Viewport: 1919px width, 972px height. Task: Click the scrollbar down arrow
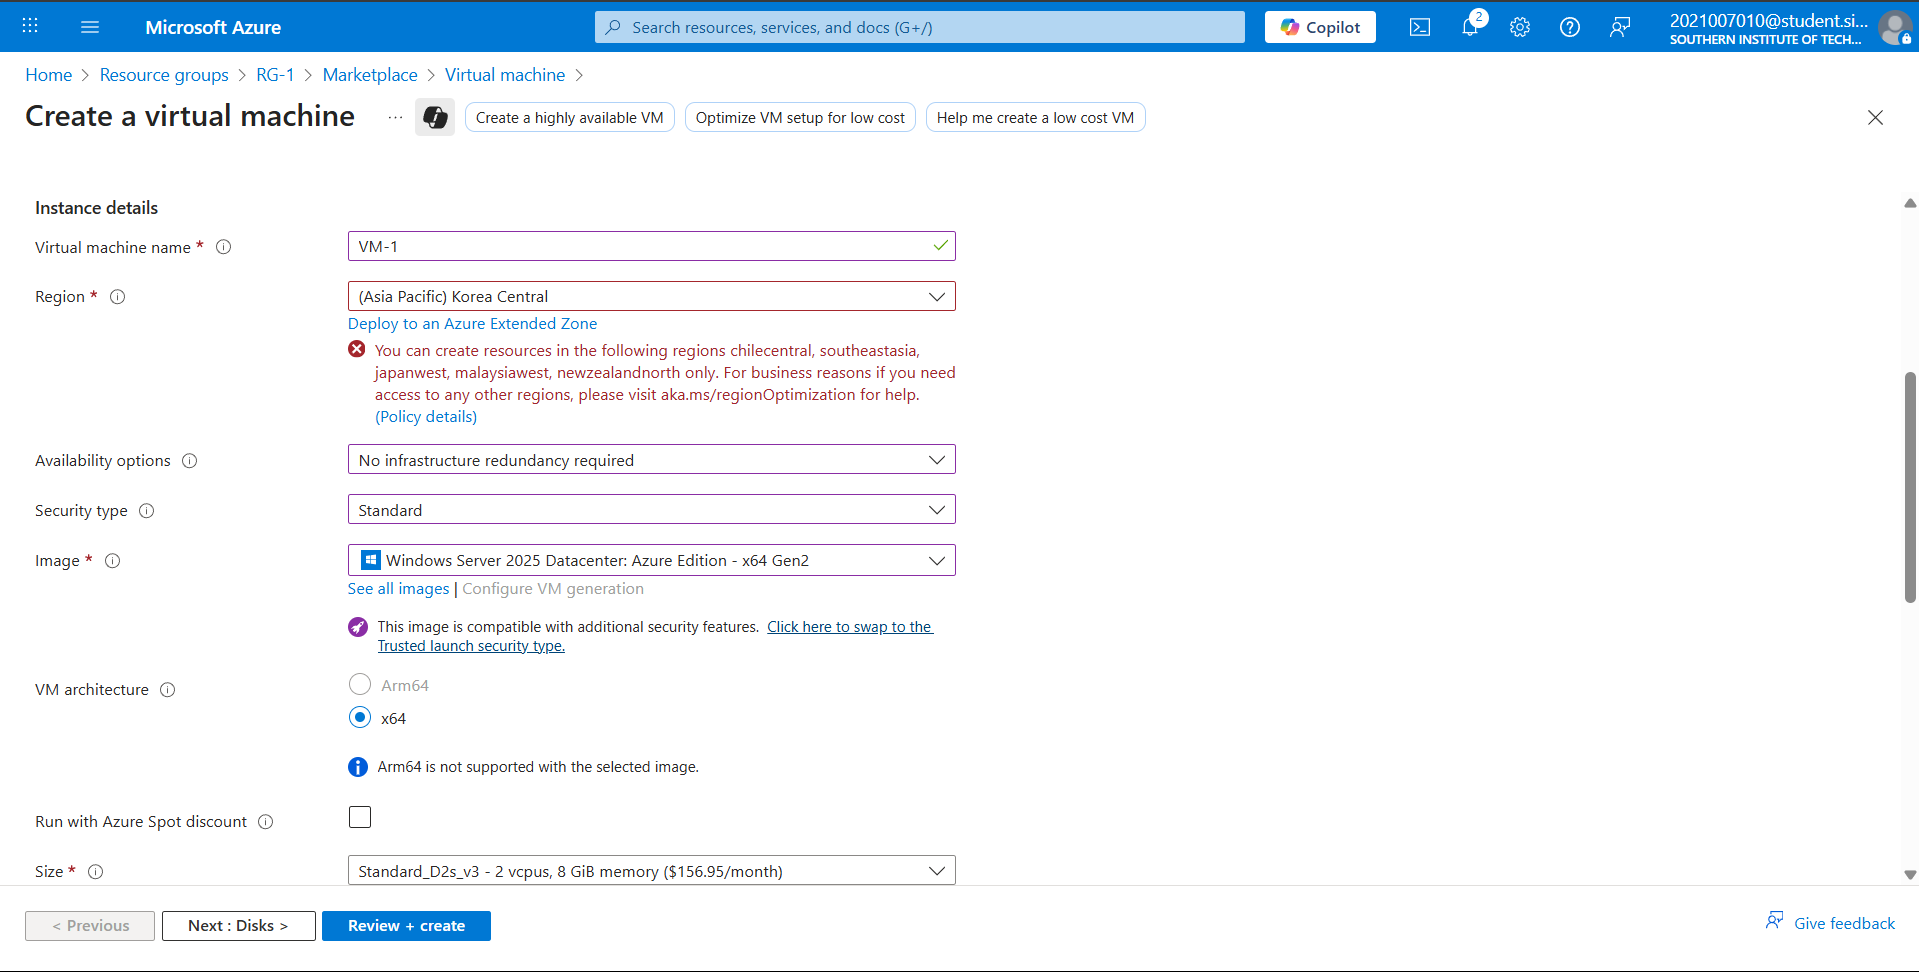coord(1910,875)
